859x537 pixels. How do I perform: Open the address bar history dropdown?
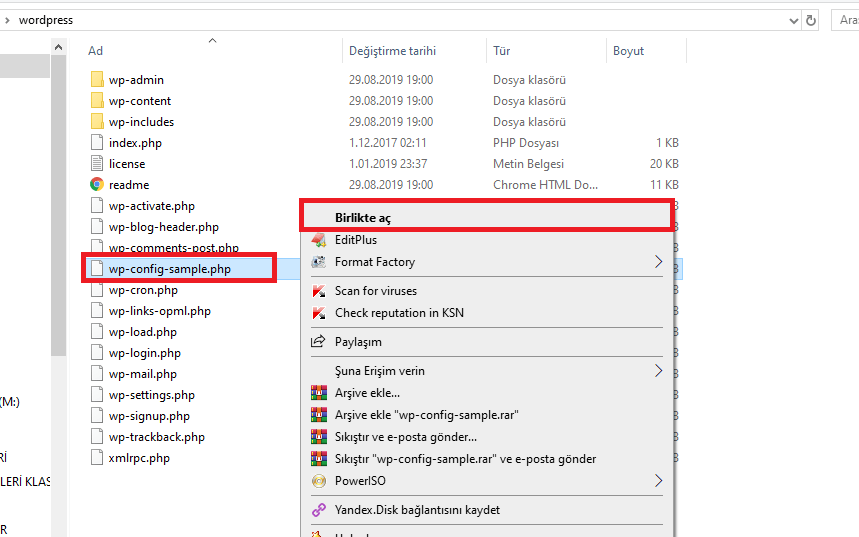pos(792,20)
